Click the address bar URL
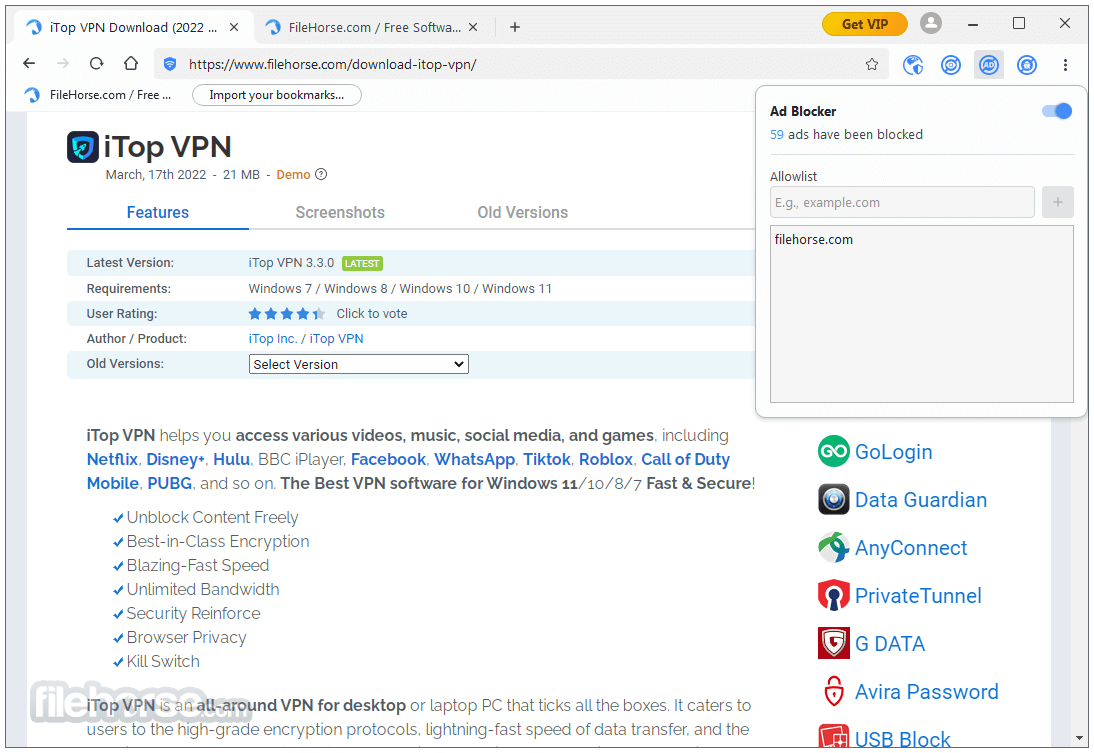This screenshot has height=753, width=1094. point(333,64)
